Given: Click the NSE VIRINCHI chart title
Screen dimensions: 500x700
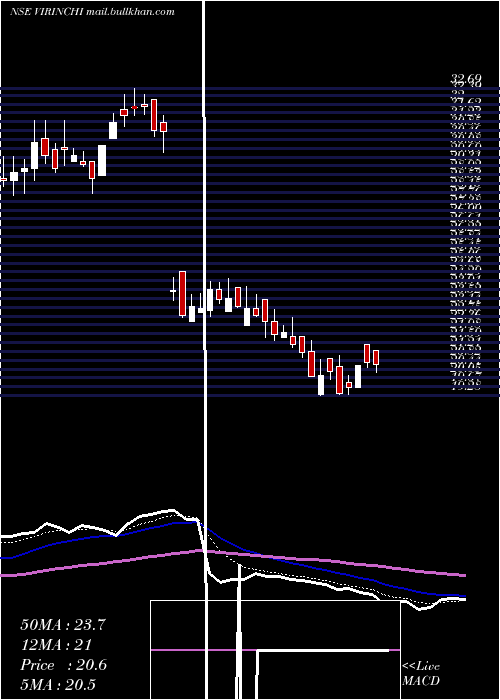Looking at the screenshot, I should 92,12.
